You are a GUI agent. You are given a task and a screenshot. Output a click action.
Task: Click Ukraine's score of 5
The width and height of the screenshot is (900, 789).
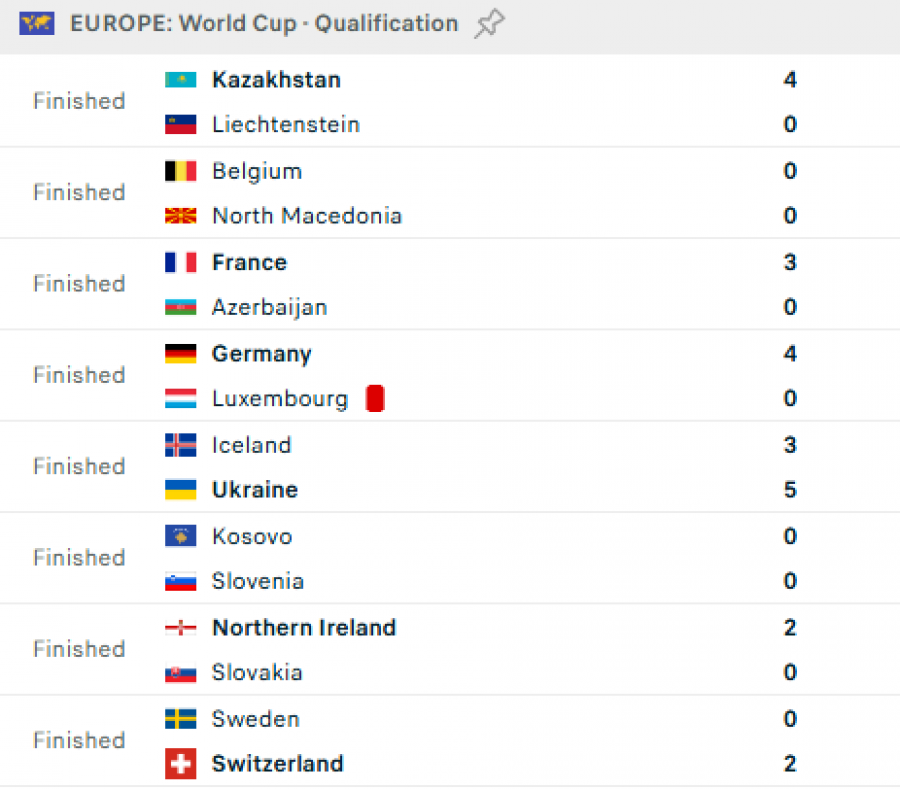[x=790, y=490]
